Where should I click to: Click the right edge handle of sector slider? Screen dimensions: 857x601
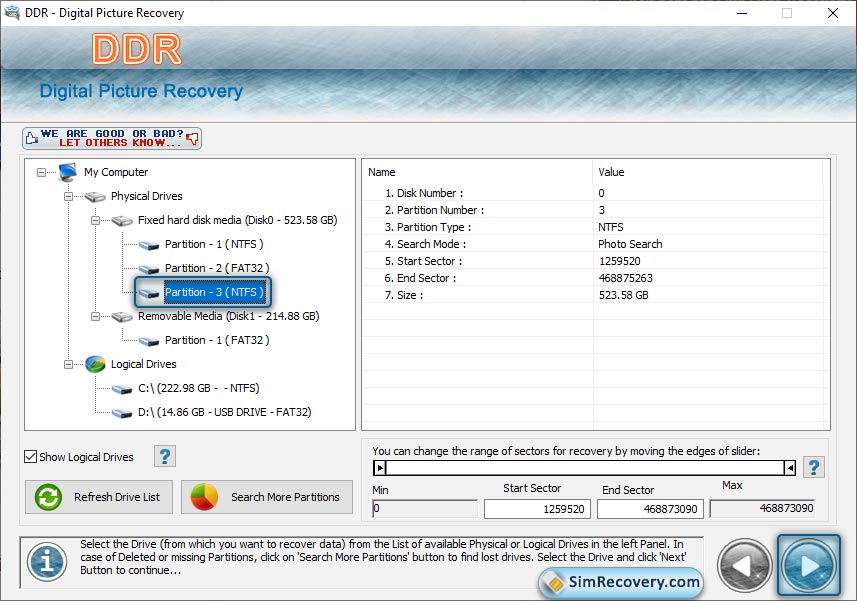(790, 468)
